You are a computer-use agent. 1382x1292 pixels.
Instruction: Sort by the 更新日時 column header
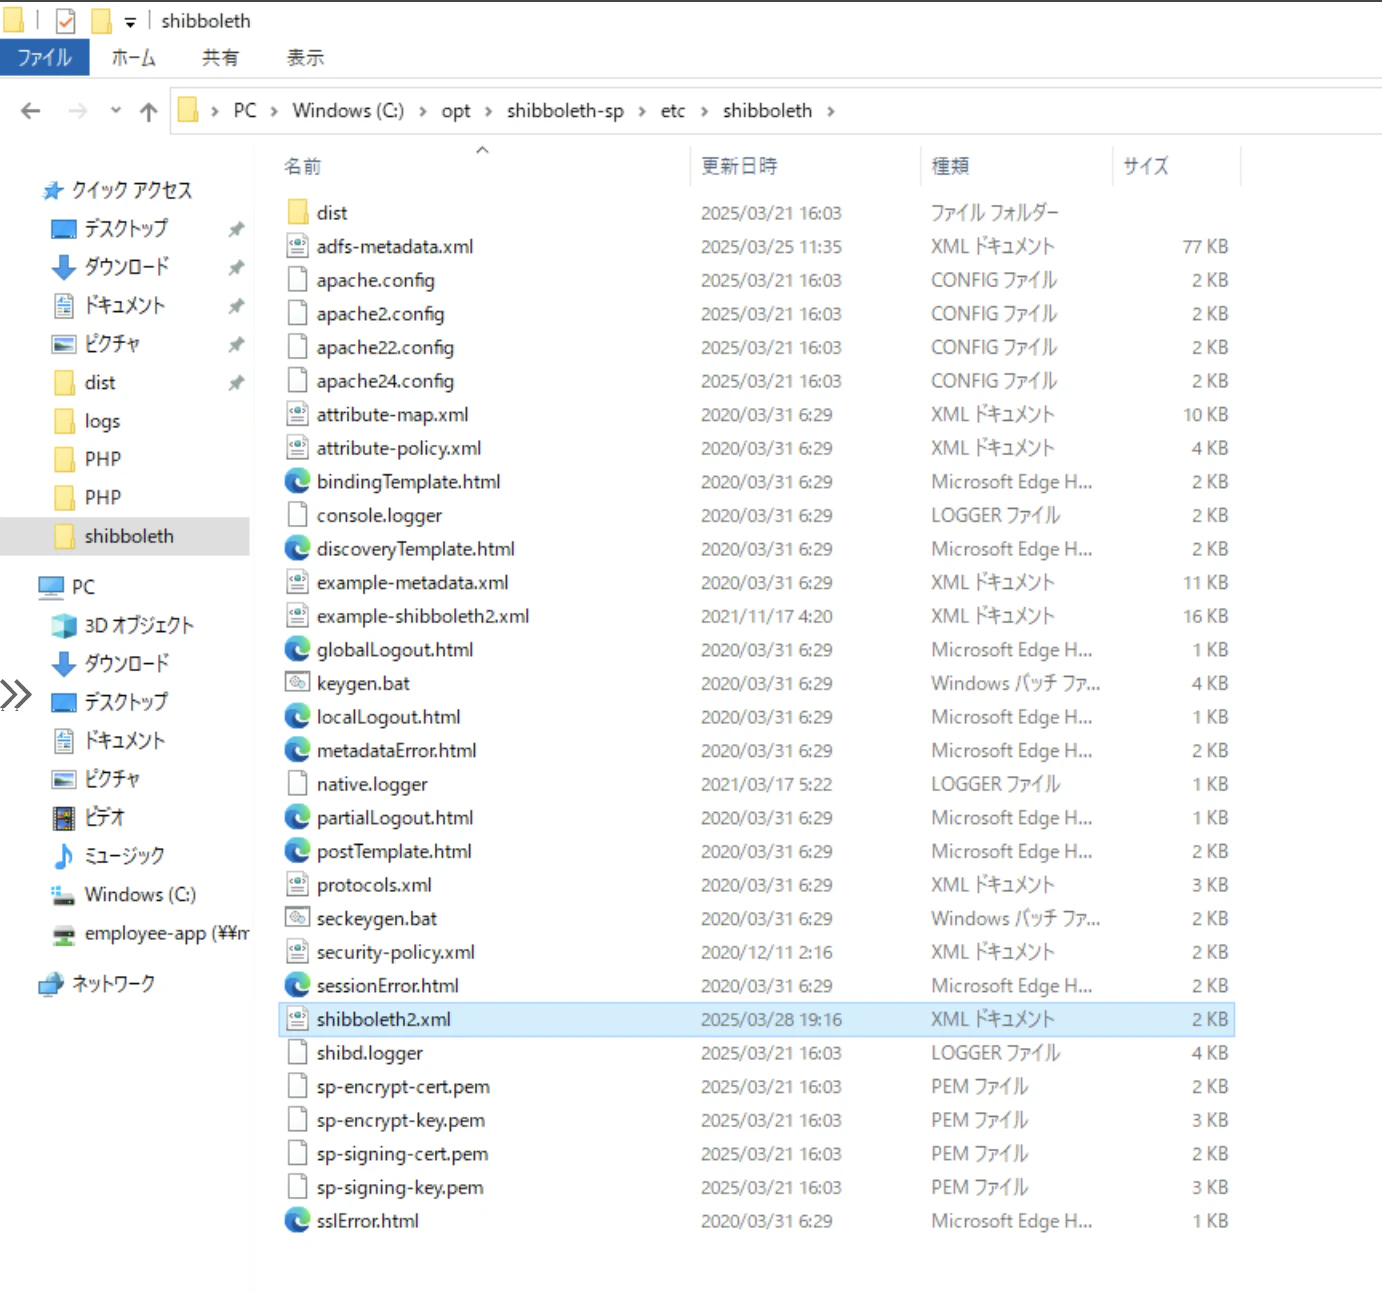(x=739, y=166)
